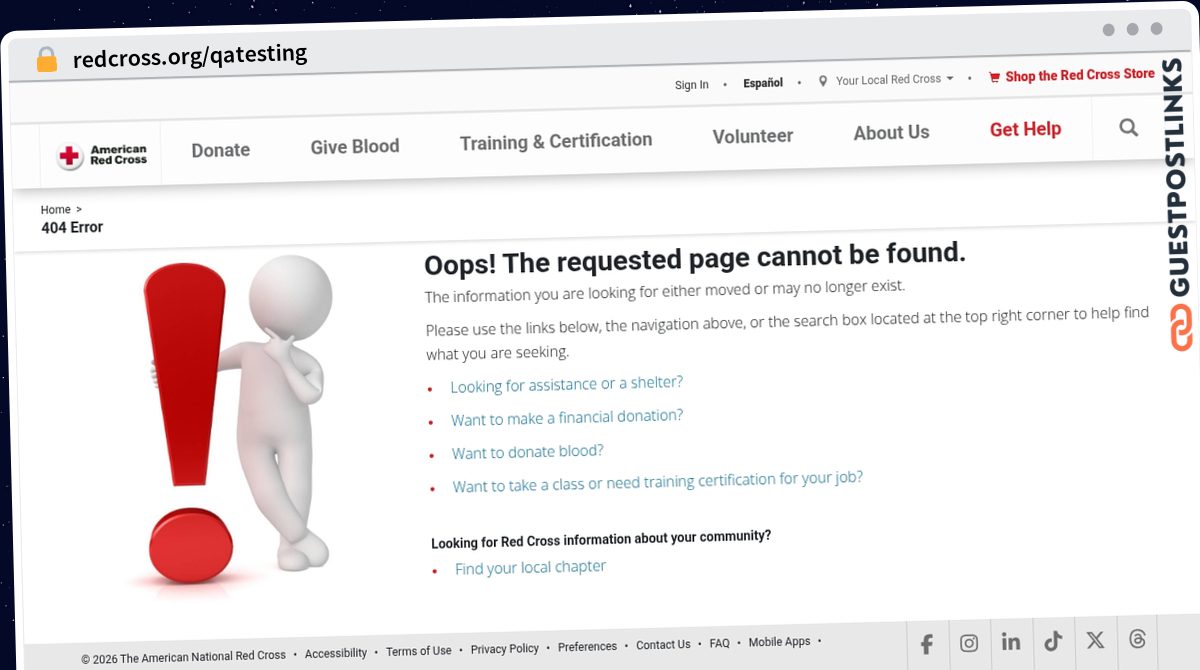
Task: Click training certification class link
Action: 657,482
